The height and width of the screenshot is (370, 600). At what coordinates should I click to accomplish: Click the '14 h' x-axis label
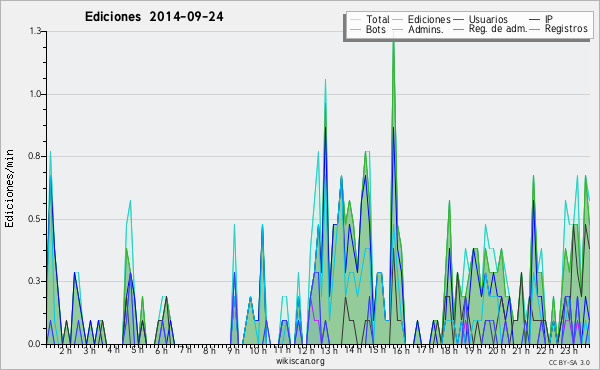coord(354,350)
